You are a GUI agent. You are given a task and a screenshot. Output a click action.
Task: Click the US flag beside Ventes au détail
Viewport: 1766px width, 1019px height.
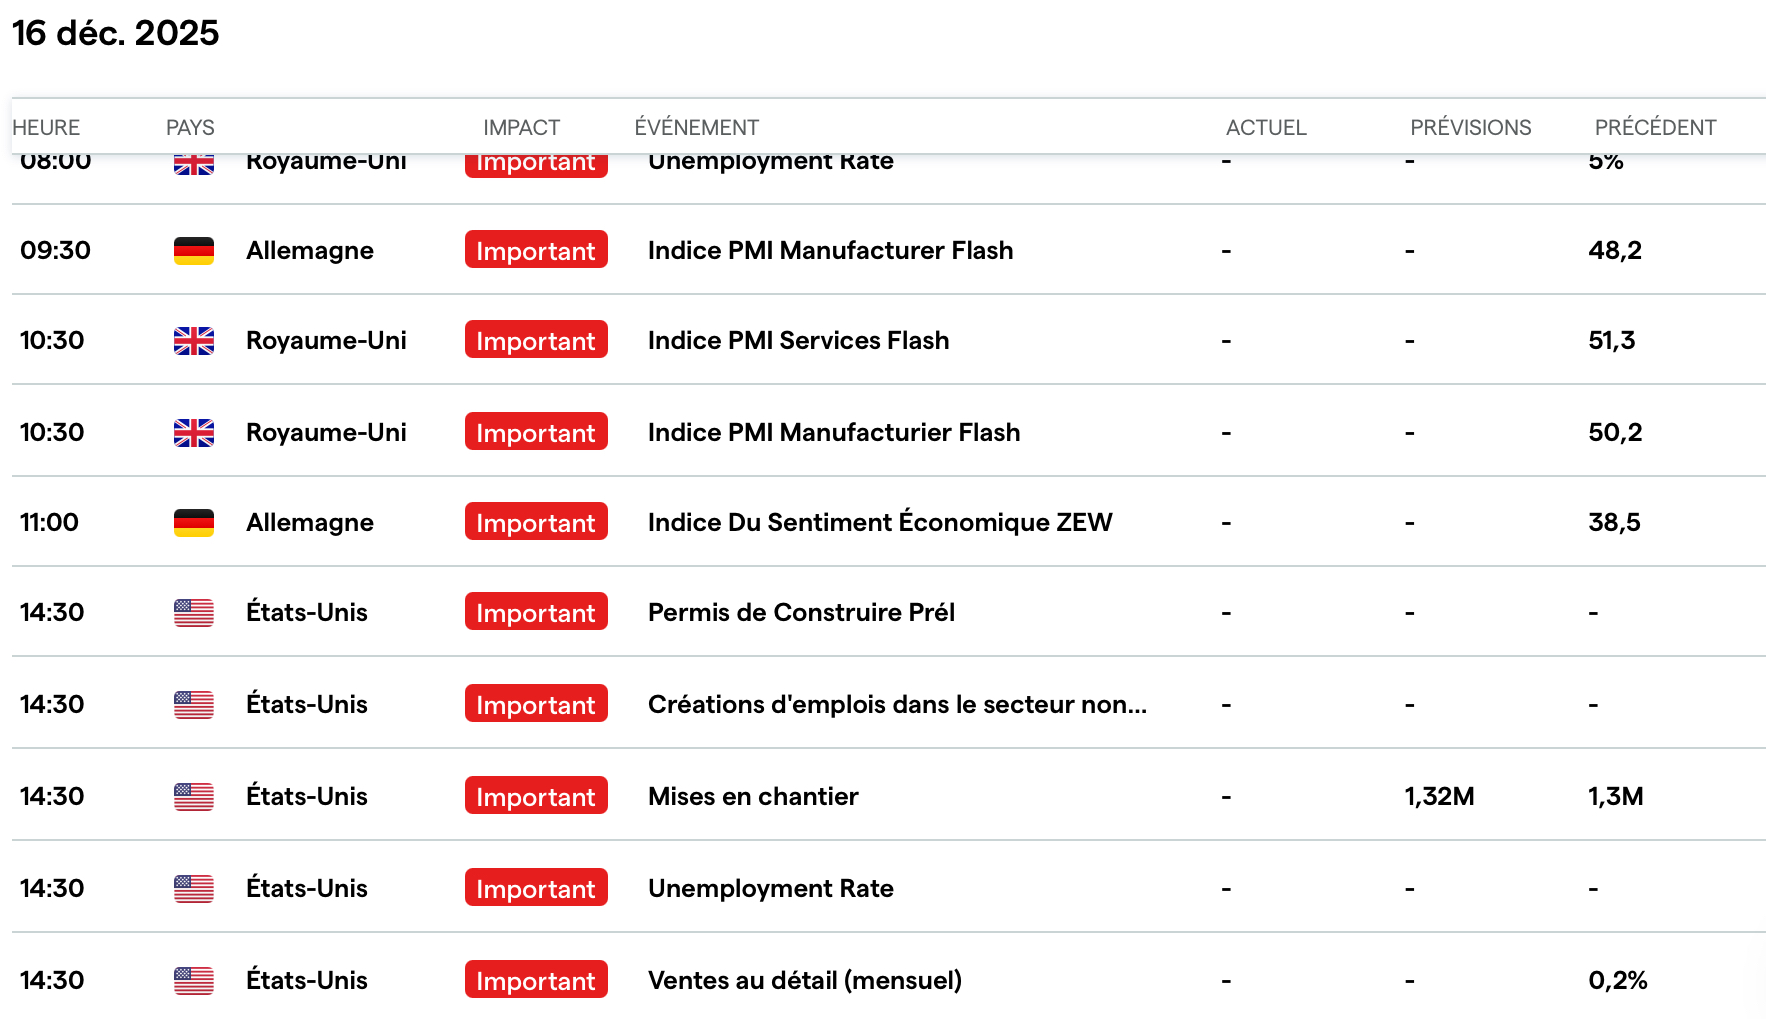[193, 981]
